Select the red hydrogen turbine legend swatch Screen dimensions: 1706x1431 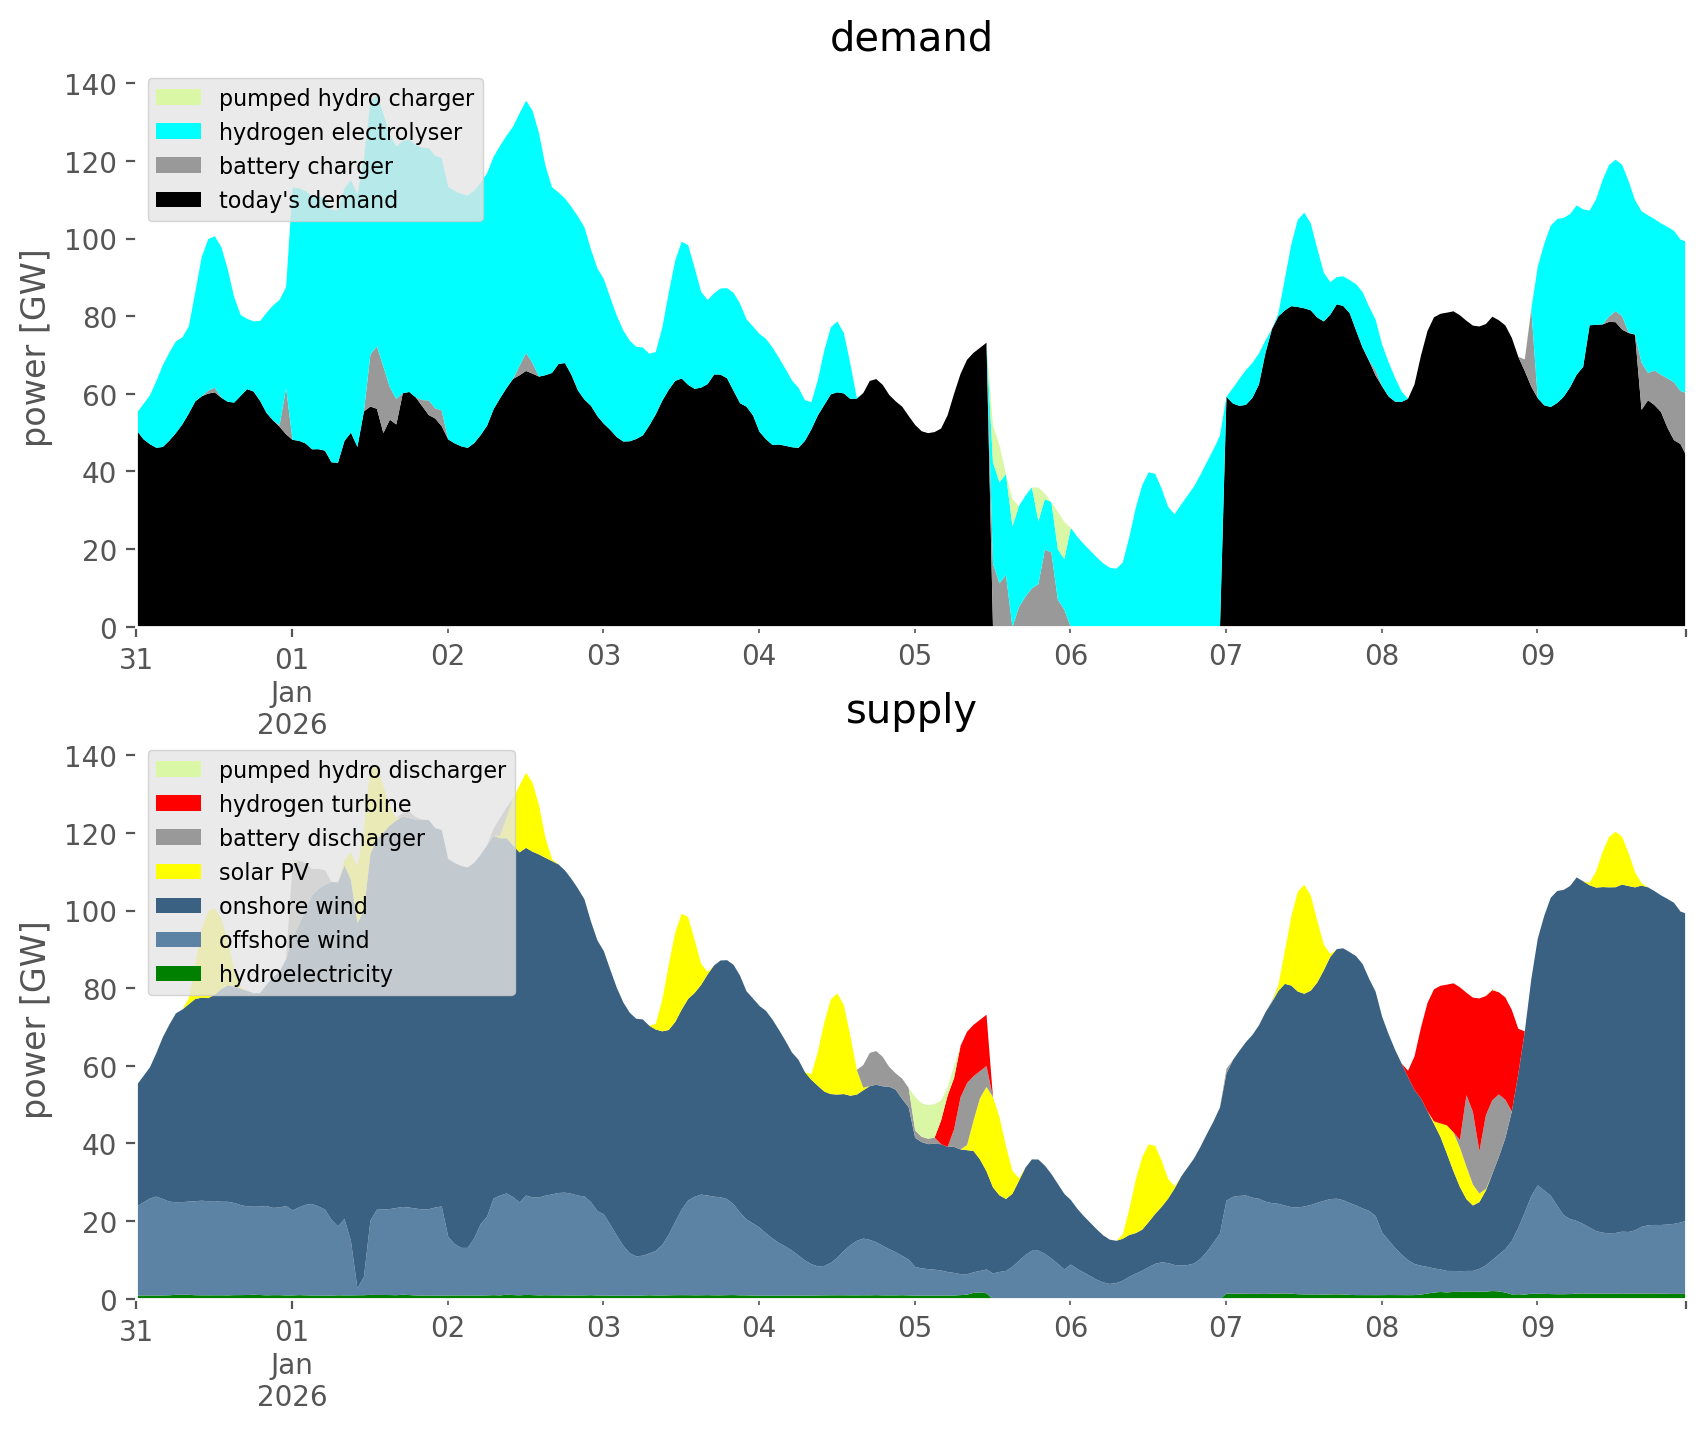tap(179, 804)
